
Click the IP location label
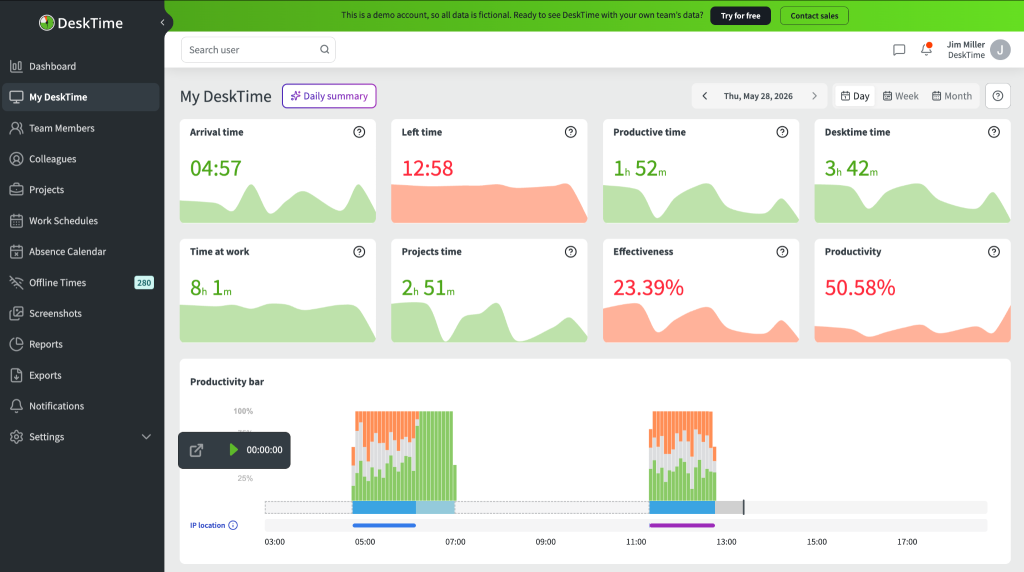[x=208, y=526]
